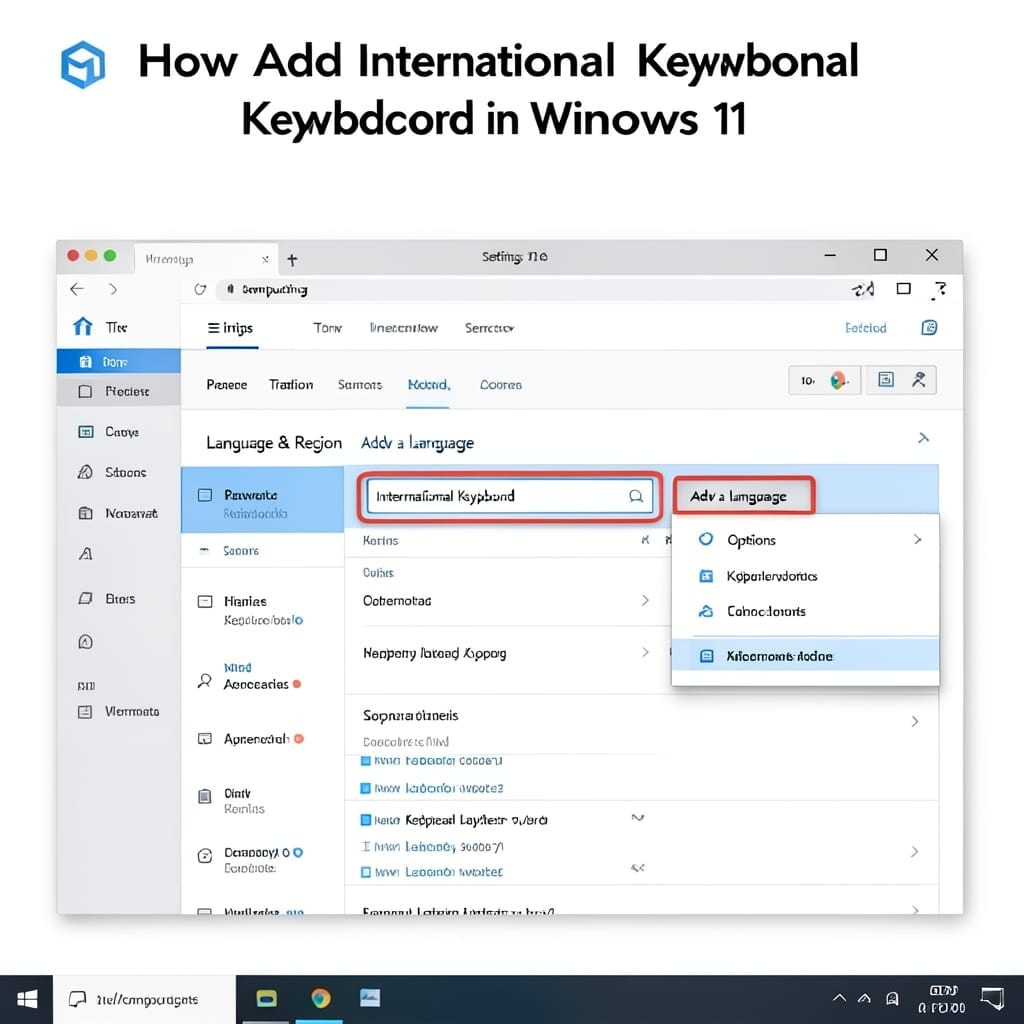Switch to the Semctor tab

tap(489, 328)
